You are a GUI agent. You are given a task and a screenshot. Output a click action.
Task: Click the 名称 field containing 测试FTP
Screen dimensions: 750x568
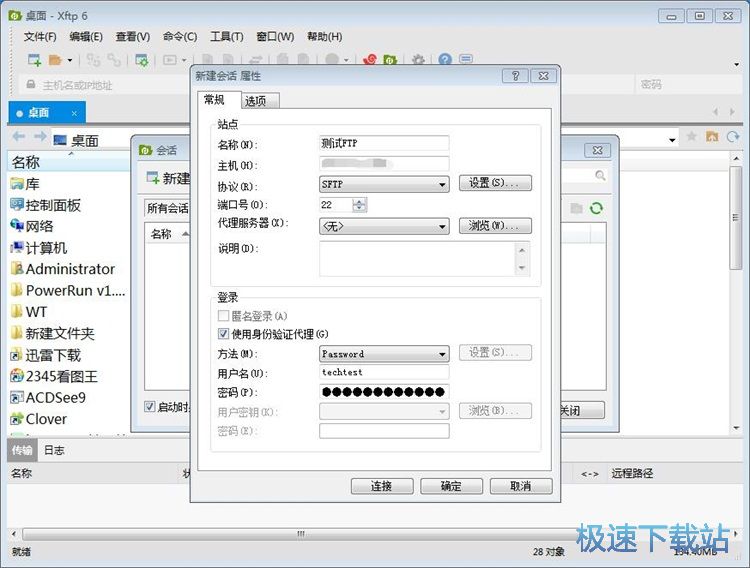(384, 143)
